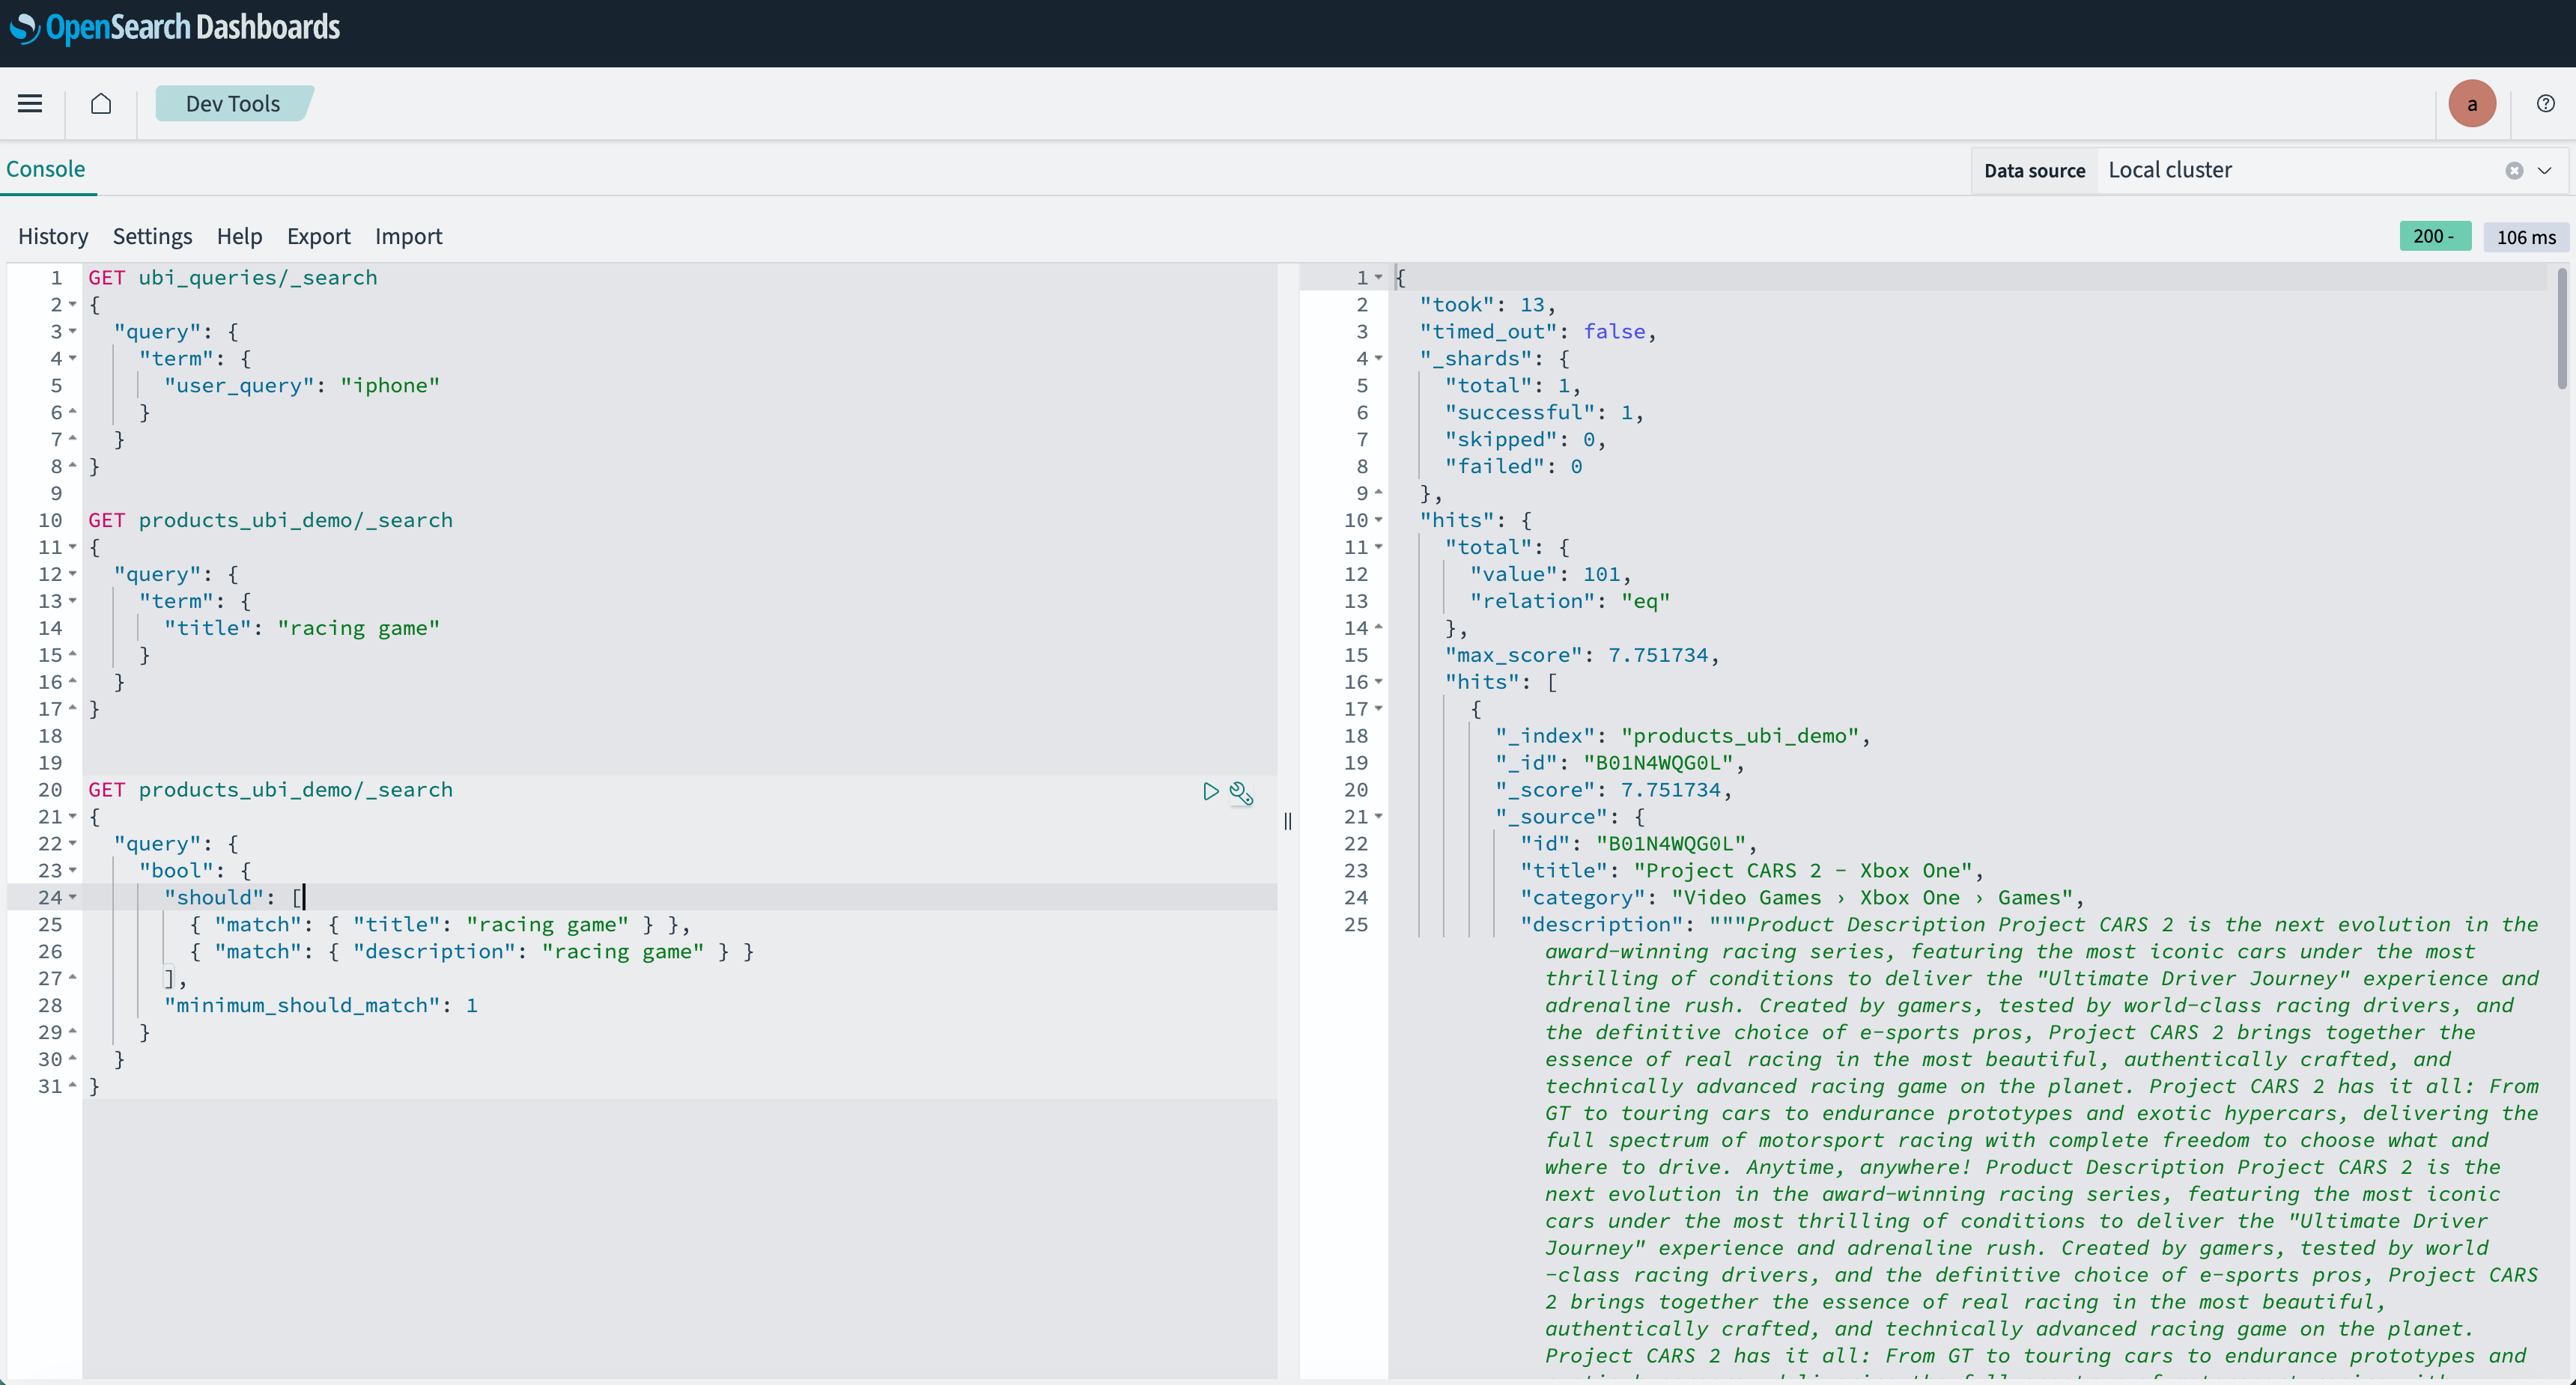Click "relation": "eq" in the response

click(1570, 602)
